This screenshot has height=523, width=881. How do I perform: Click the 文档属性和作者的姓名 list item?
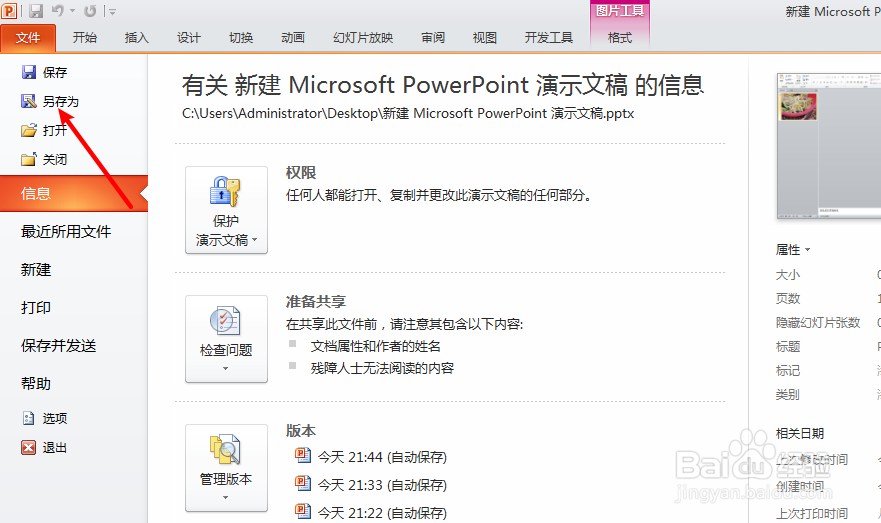click(376, 346)
